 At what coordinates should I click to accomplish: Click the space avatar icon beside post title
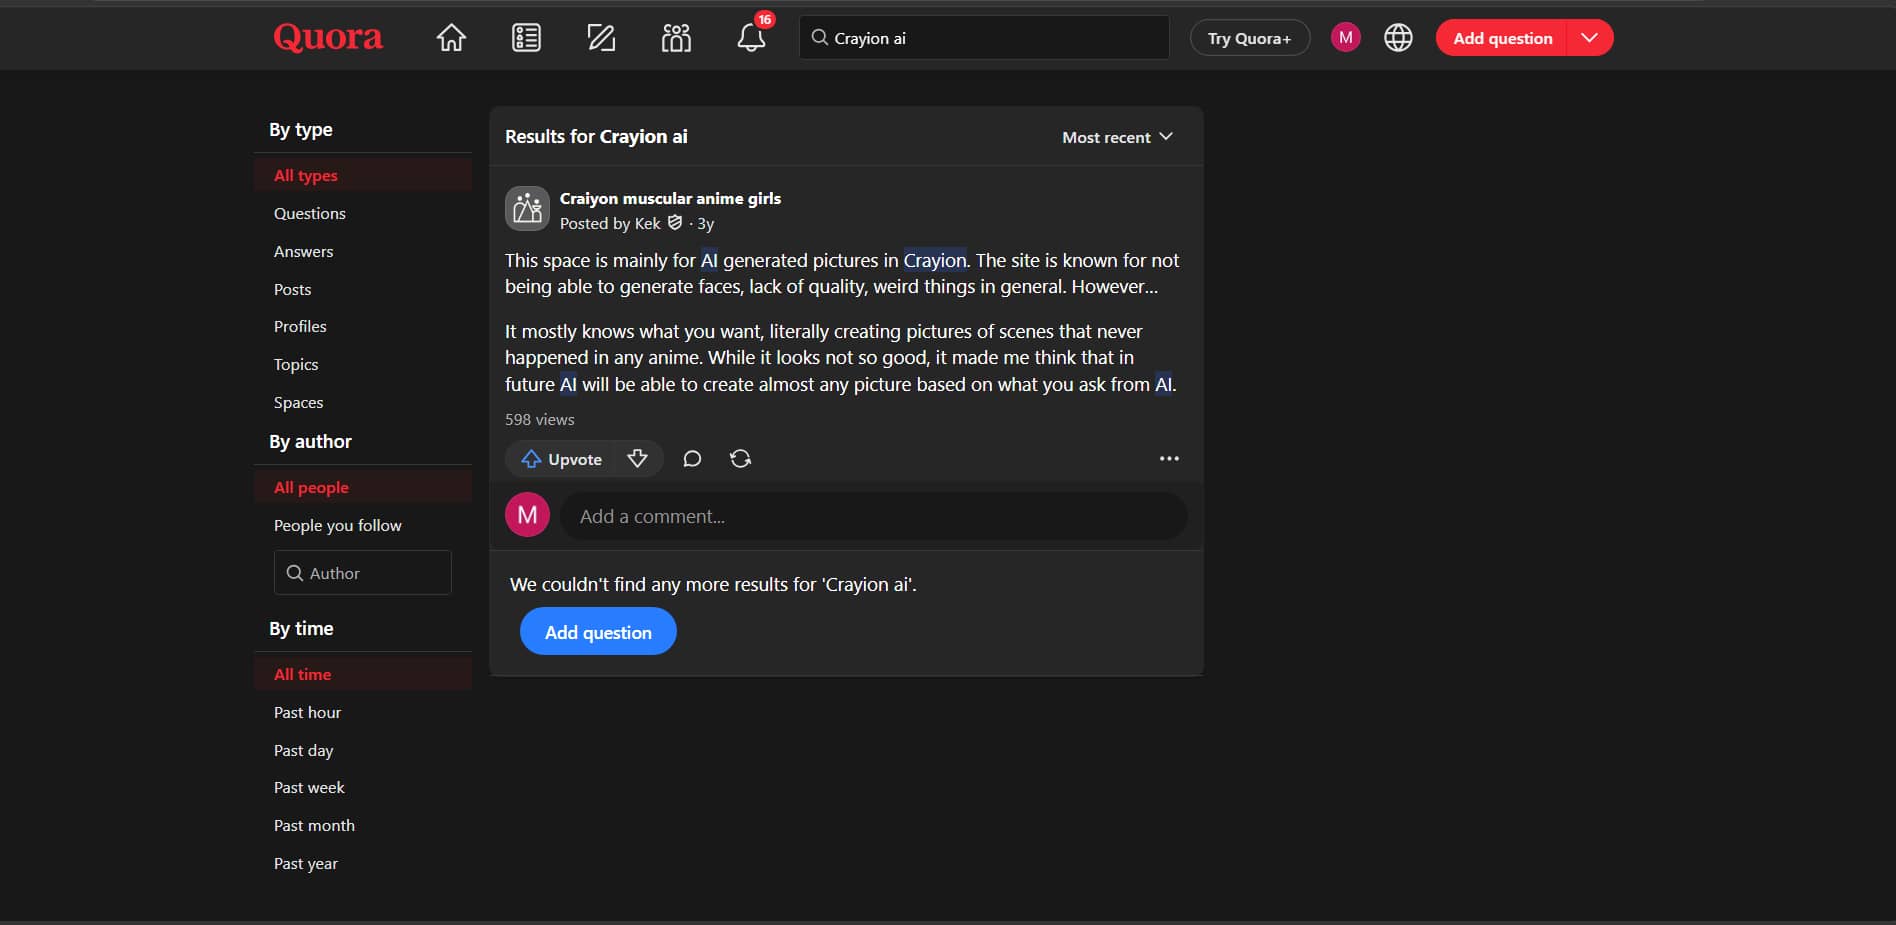527,209
